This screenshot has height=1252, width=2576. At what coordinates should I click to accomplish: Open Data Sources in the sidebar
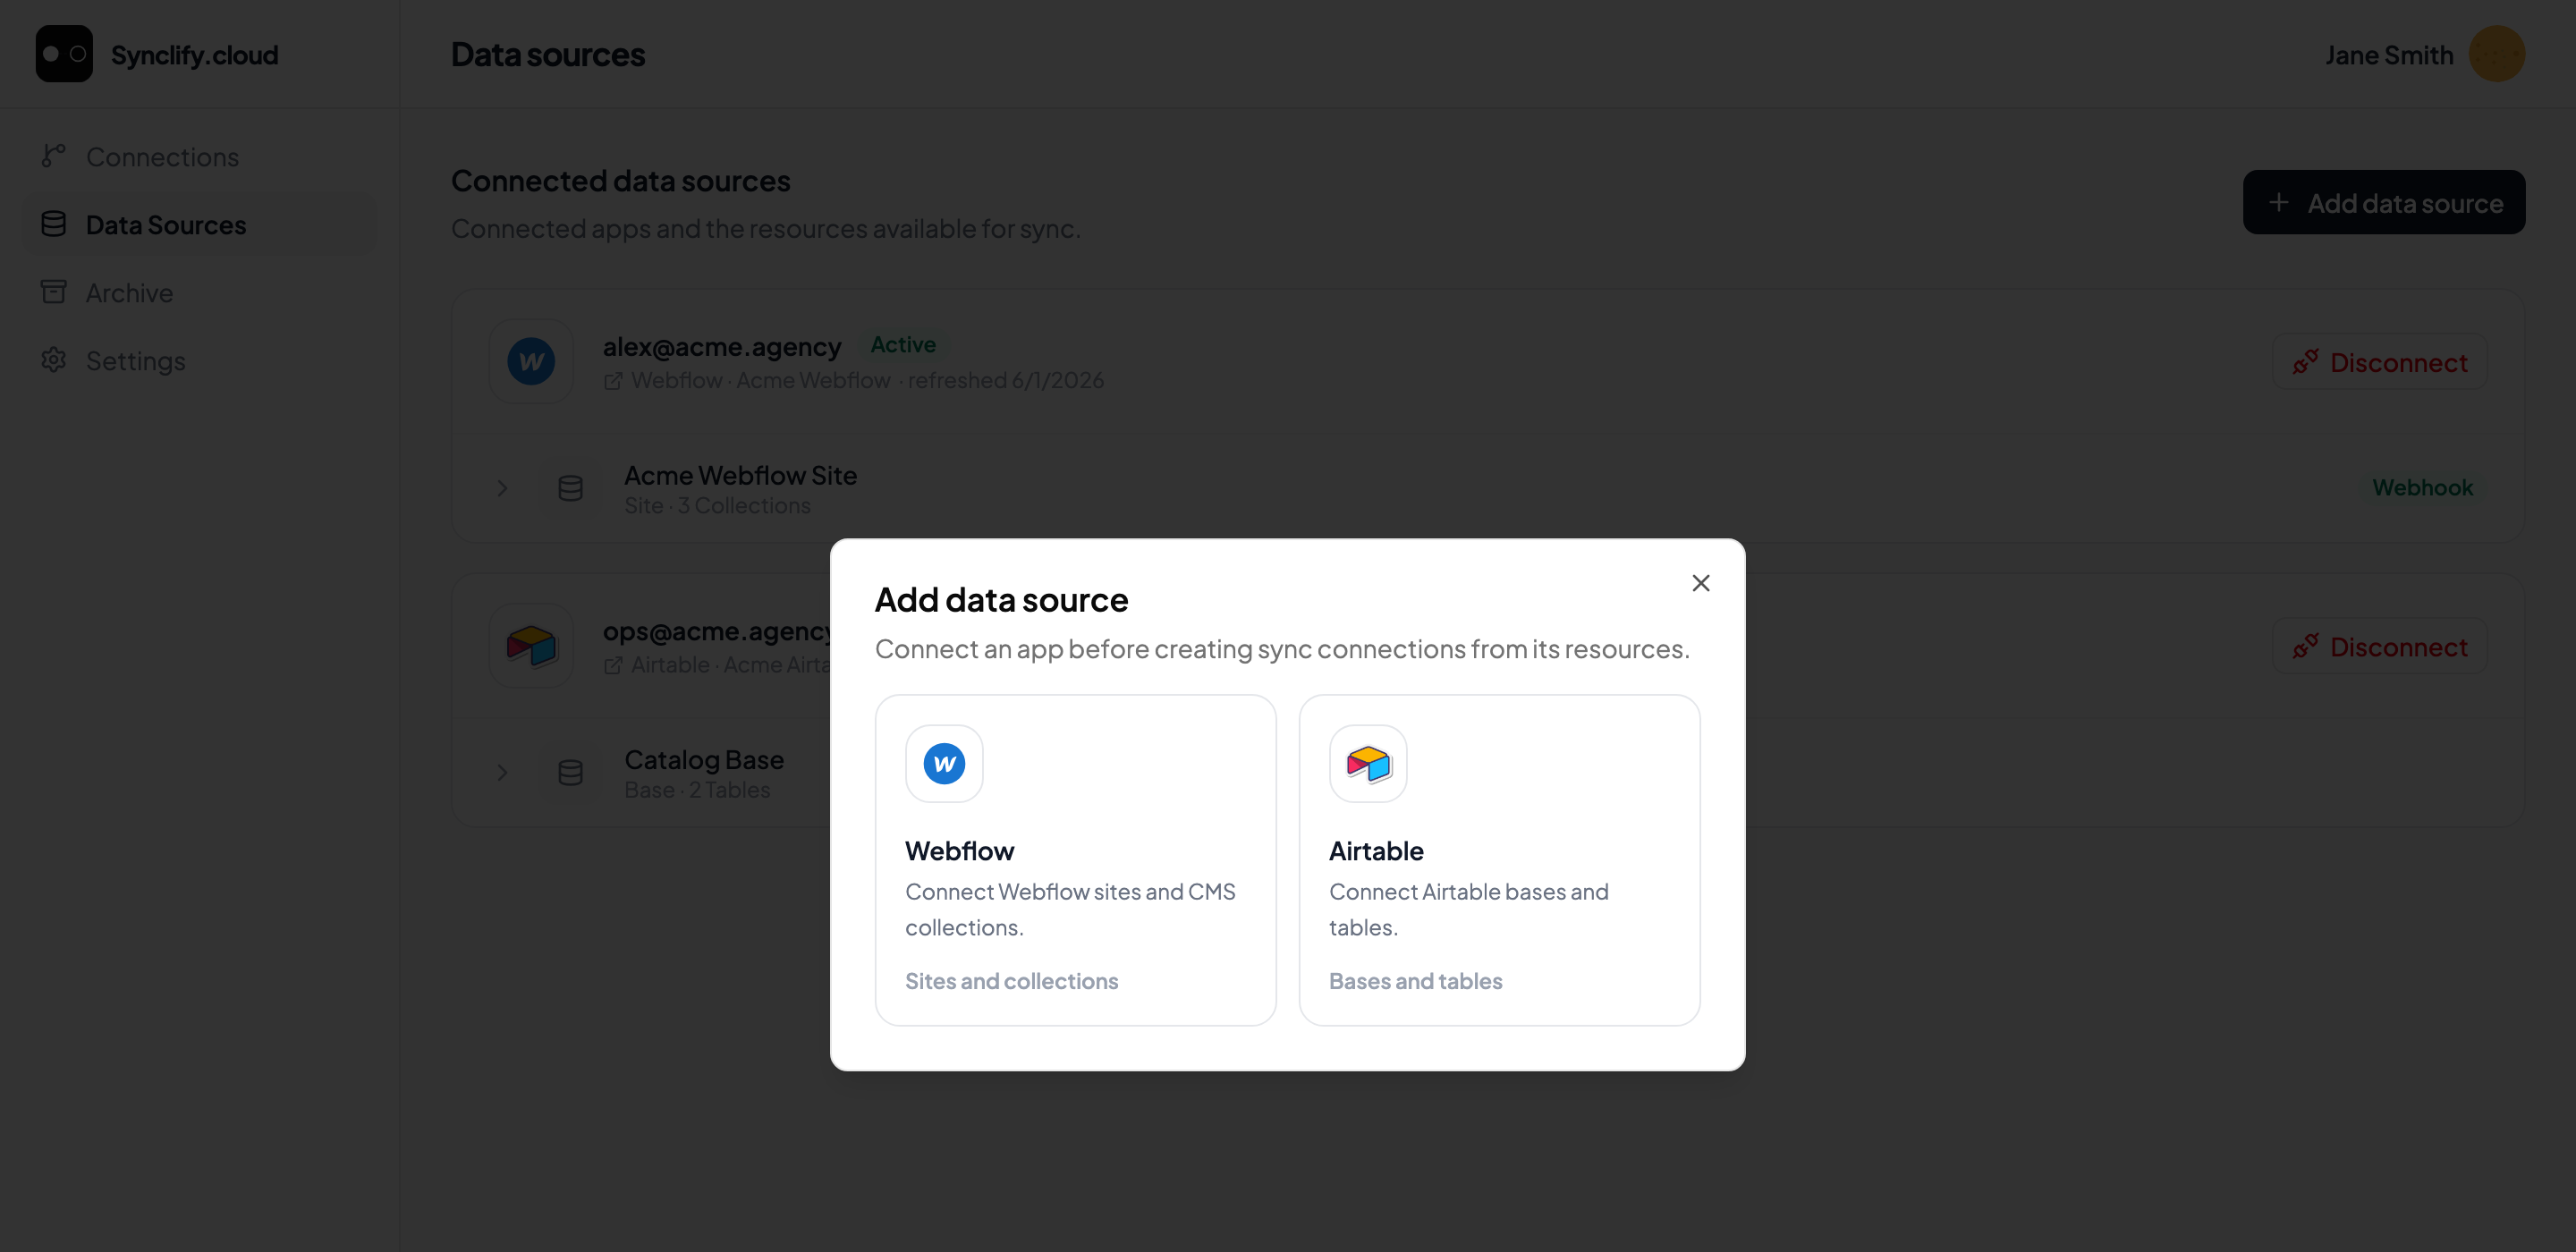200,225
